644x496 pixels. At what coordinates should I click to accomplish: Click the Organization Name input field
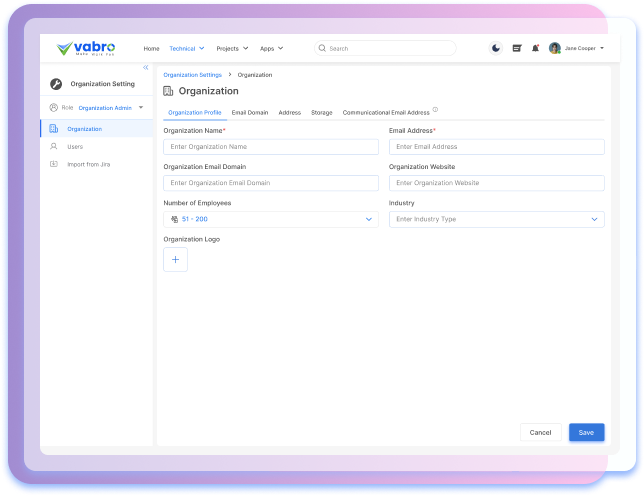(x=270, y=147)
